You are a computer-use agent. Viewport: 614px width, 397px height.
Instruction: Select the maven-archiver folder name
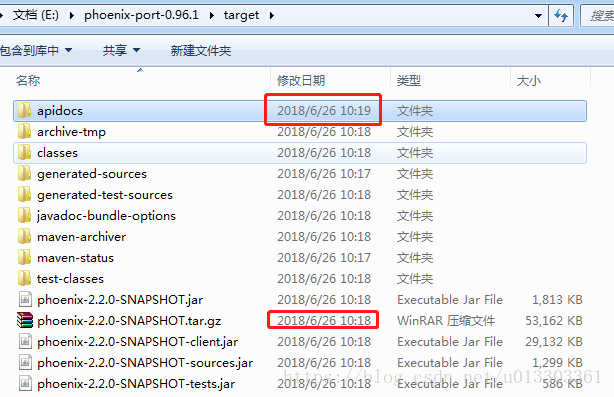81,237
